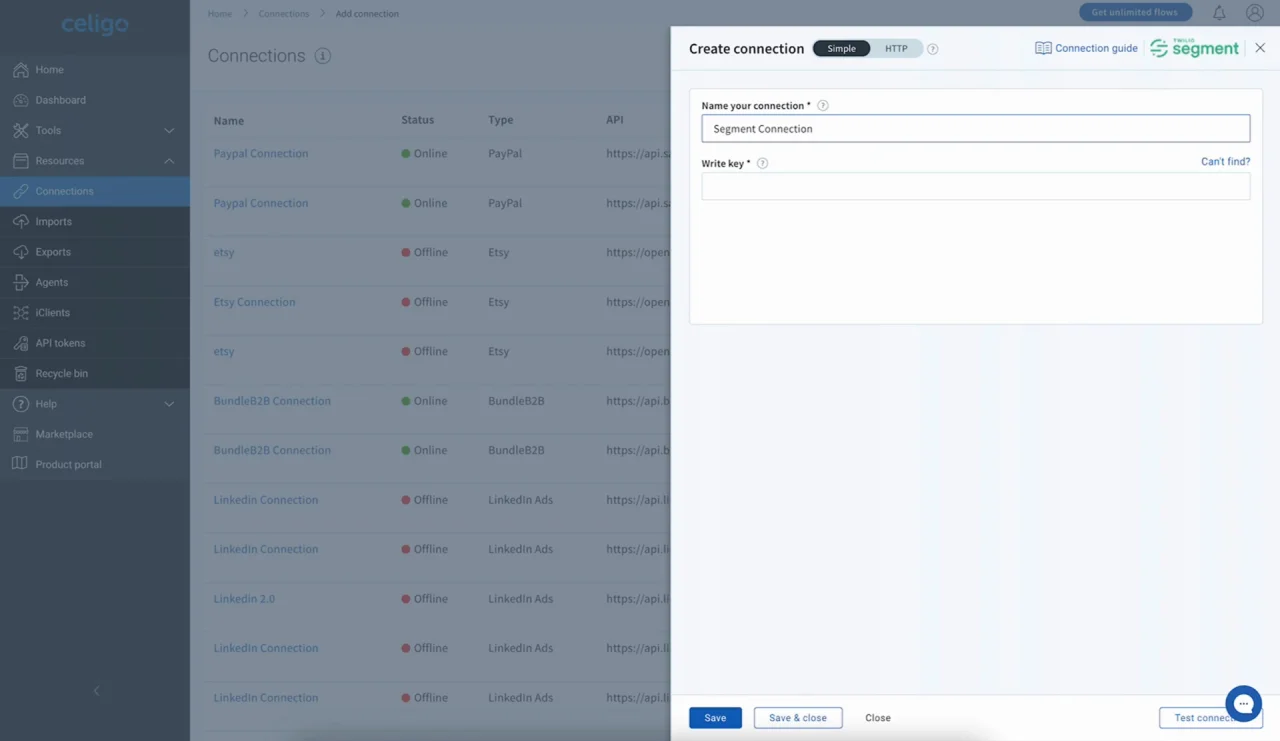Click the Type column header

click(x=500, y=120)
